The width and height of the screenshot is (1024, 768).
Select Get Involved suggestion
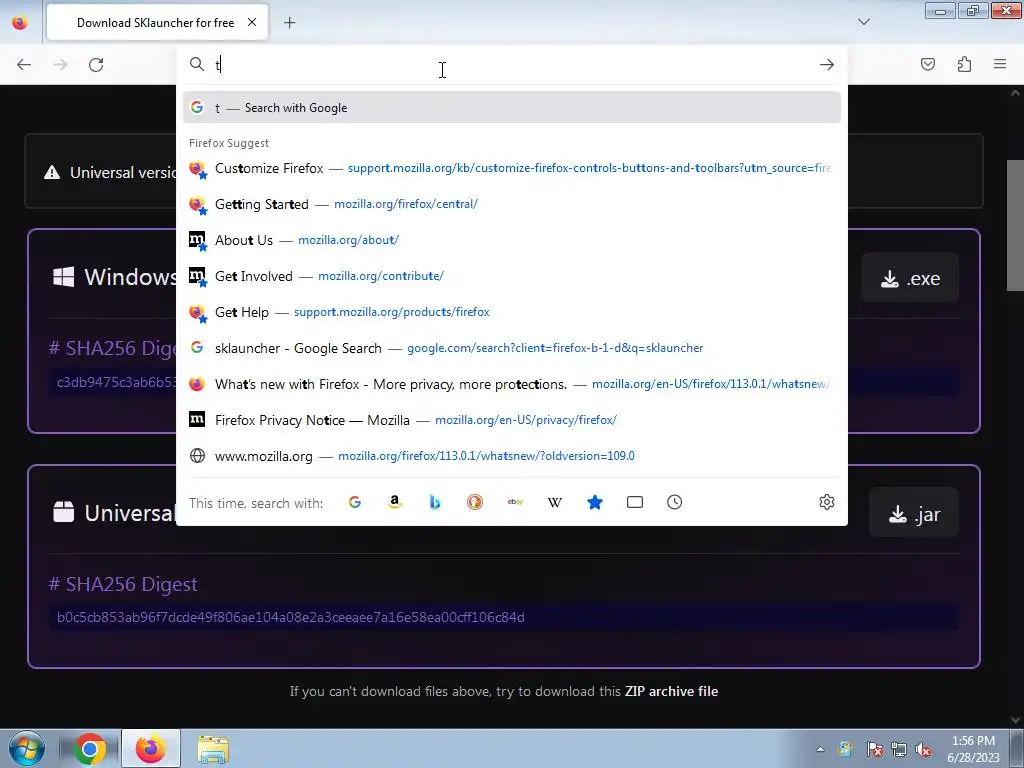point(512,276)
